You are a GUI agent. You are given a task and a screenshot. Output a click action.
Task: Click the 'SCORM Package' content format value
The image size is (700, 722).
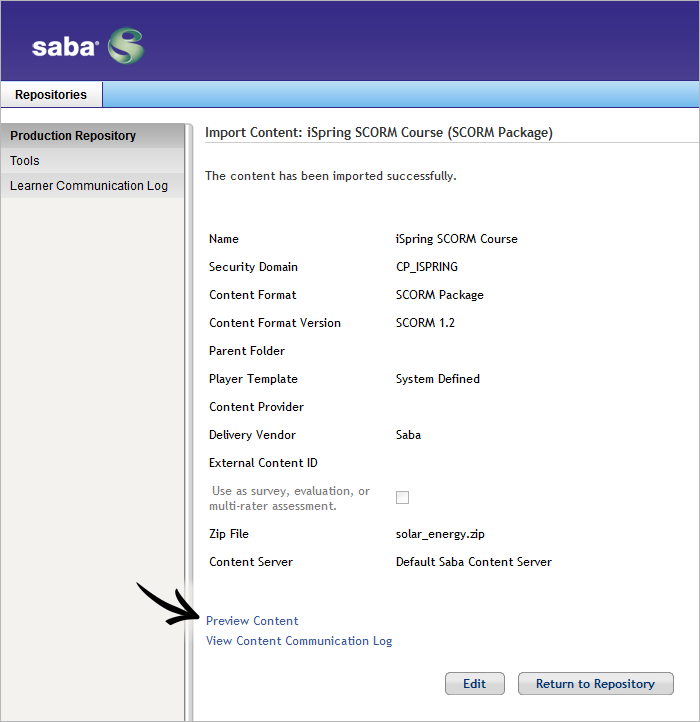[x=439, y=295]
